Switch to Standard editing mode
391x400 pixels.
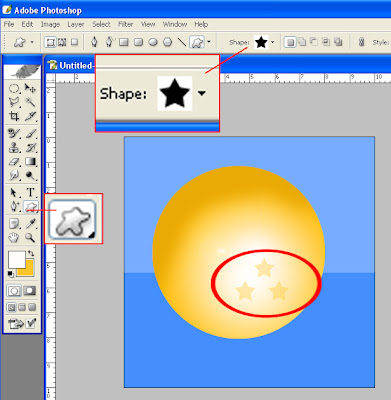(x=14, y=291)
